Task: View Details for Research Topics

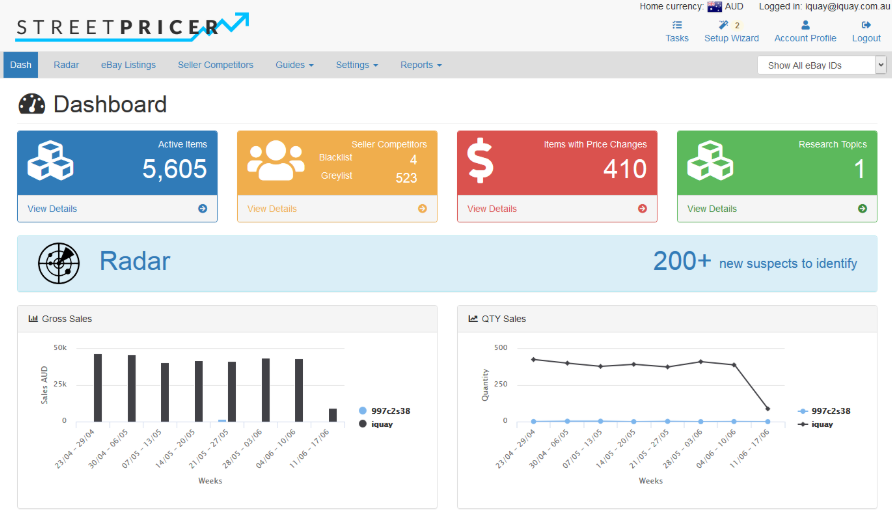Action: click(712, 209)
